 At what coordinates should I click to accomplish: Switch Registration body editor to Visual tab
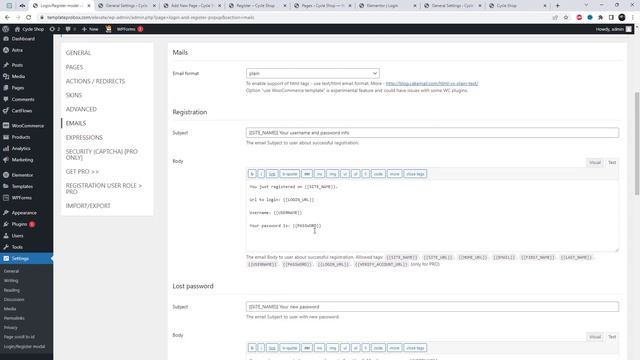coord(595,163)
